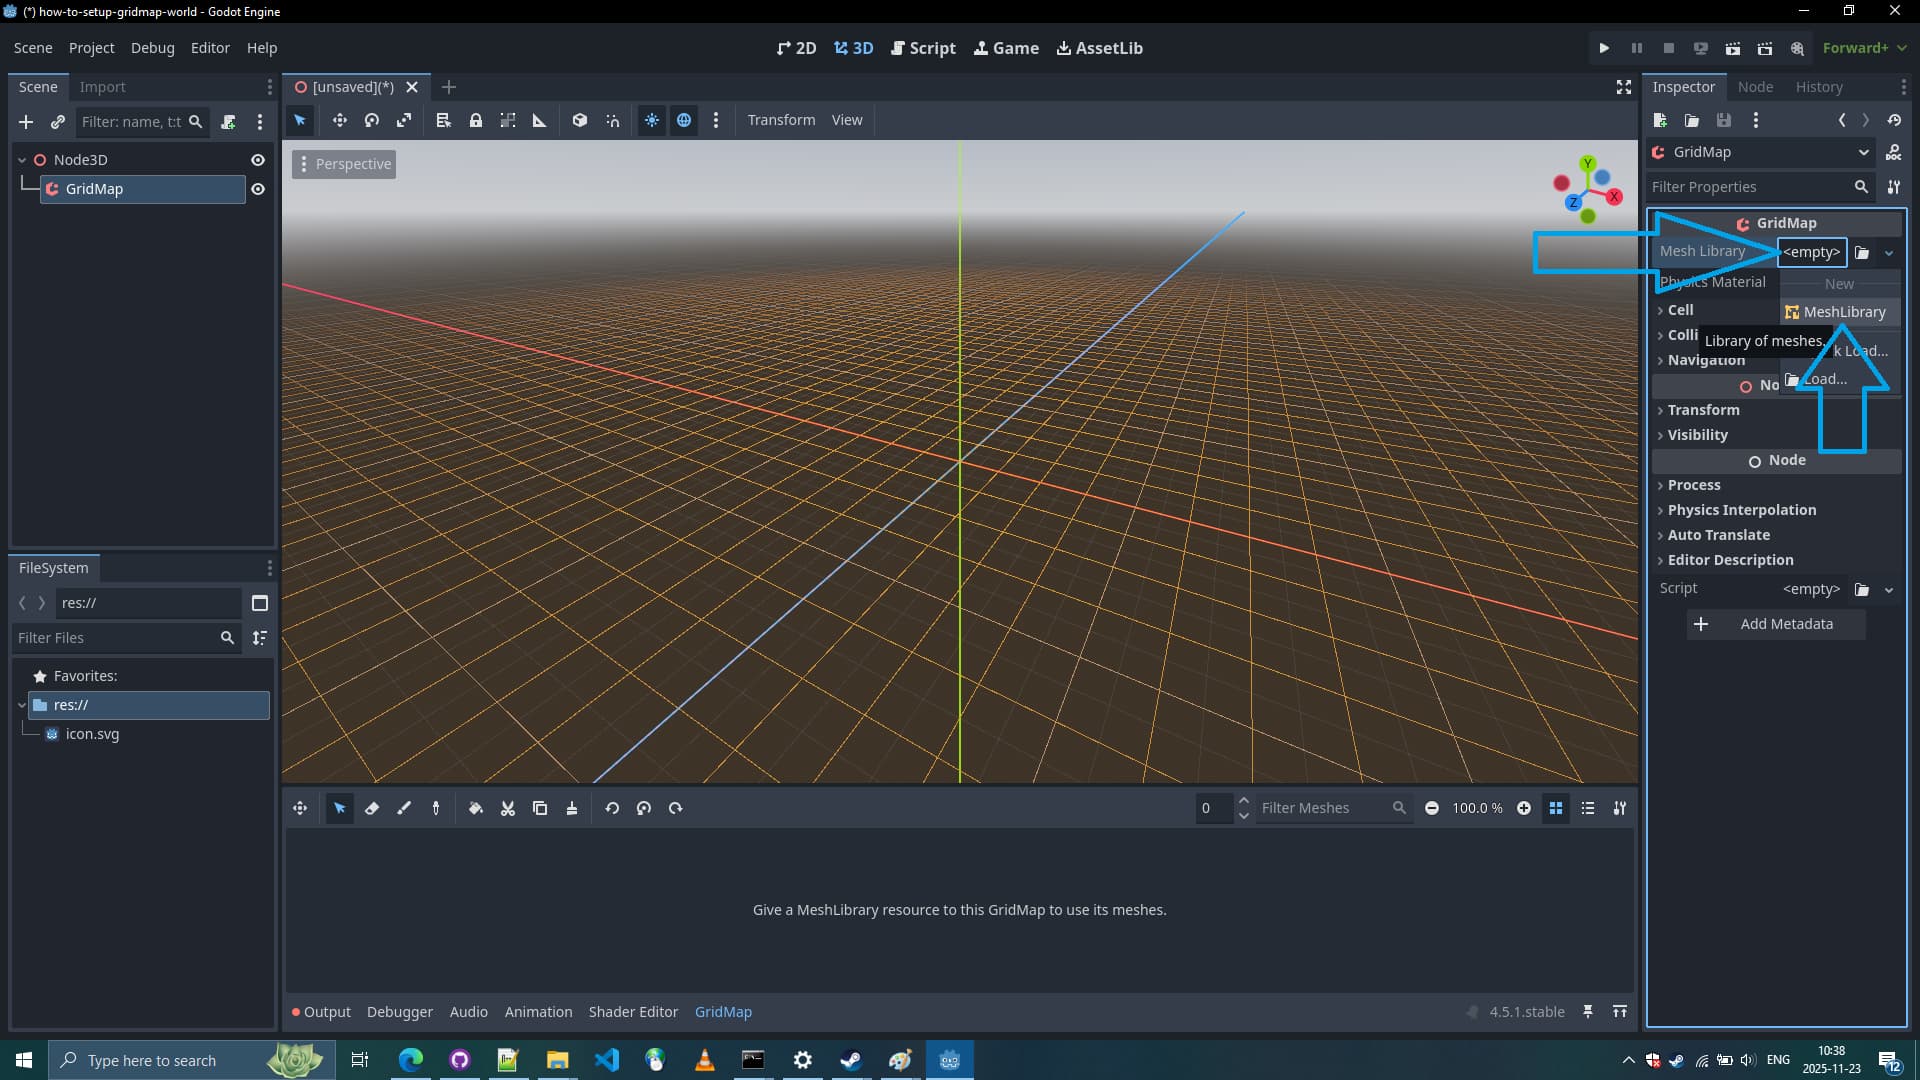Expand the Visibility property section

point(1697,435)
